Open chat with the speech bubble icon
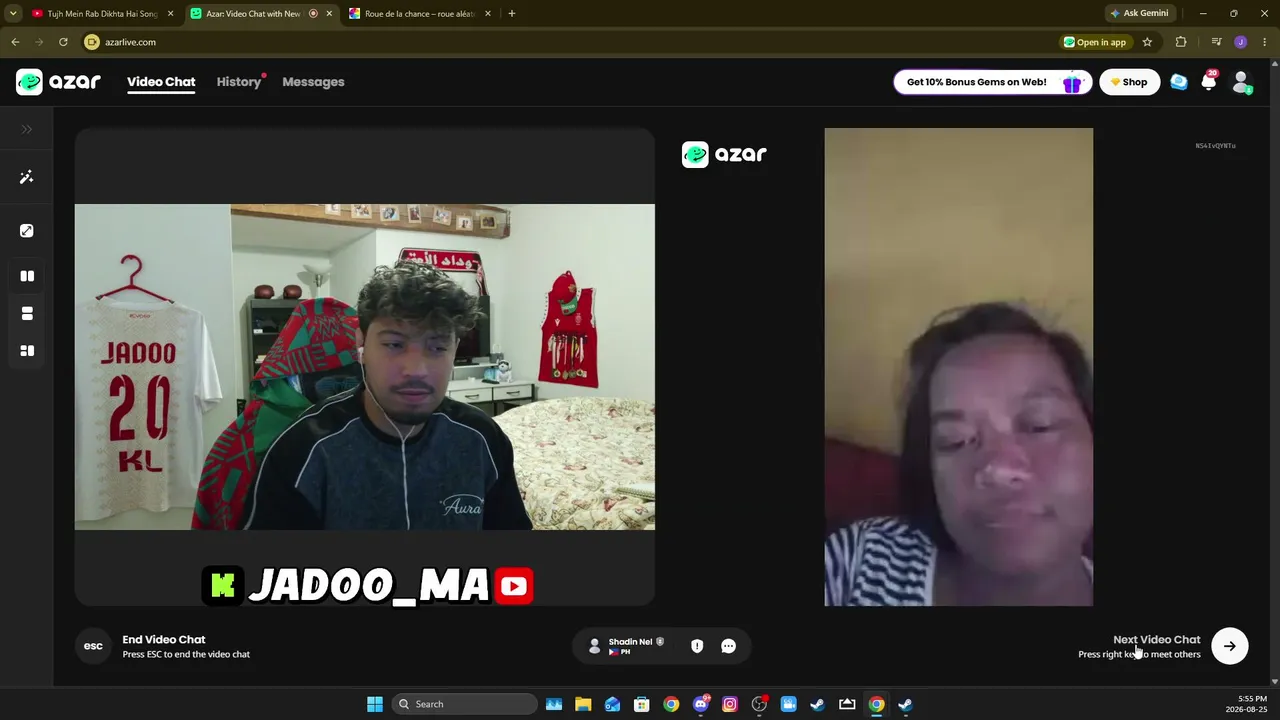1280x720 pixels. (728, 646)
